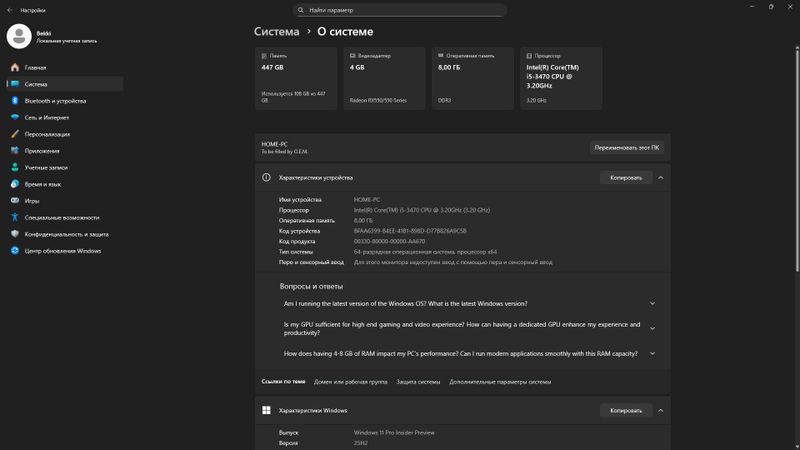The width and height of the screenshot is (800, 450).
Task: Select the 25H2 version value
Action: pyautogui.click(x=360, y=443)
